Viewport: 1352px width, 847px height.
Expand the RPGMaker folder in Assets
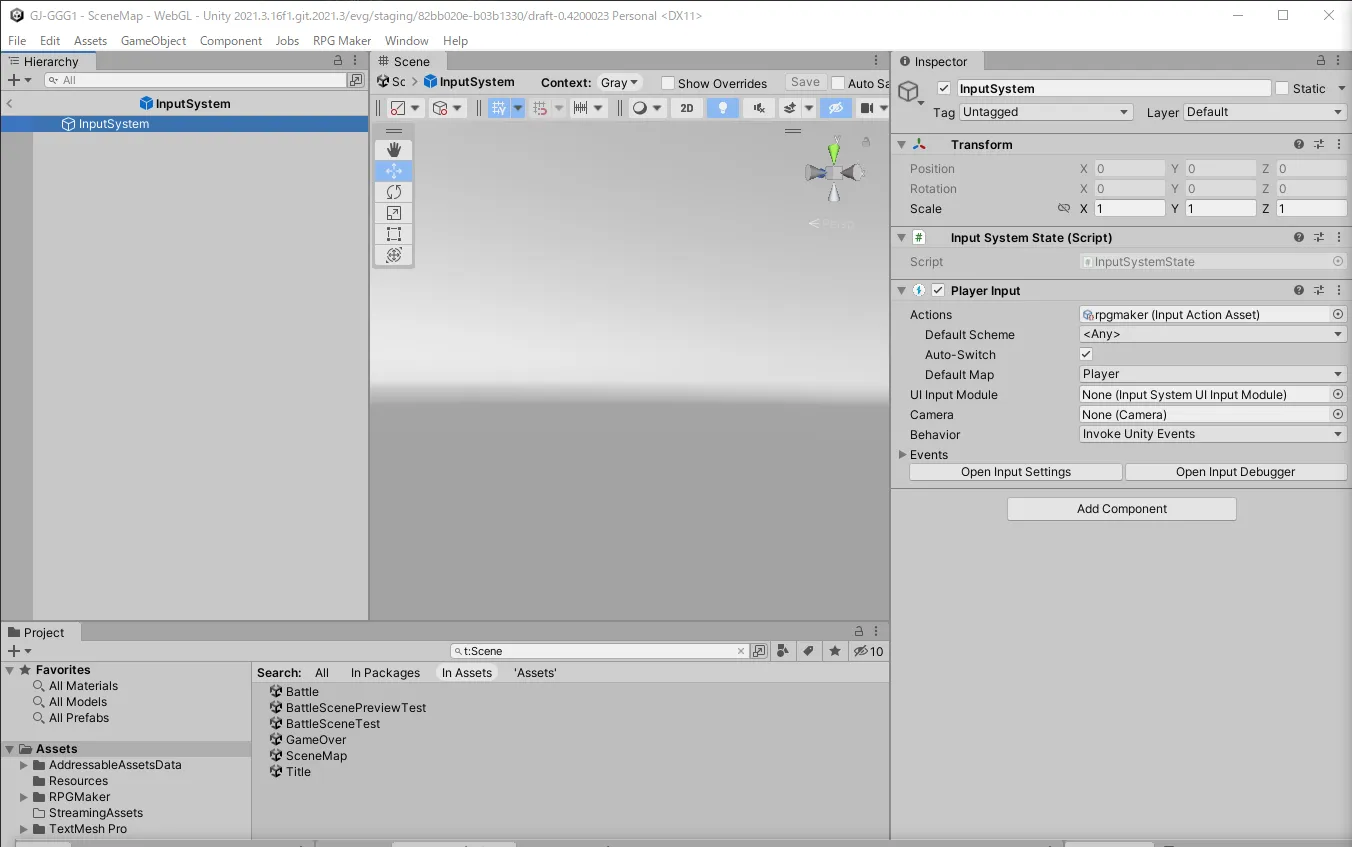[24, 797]
